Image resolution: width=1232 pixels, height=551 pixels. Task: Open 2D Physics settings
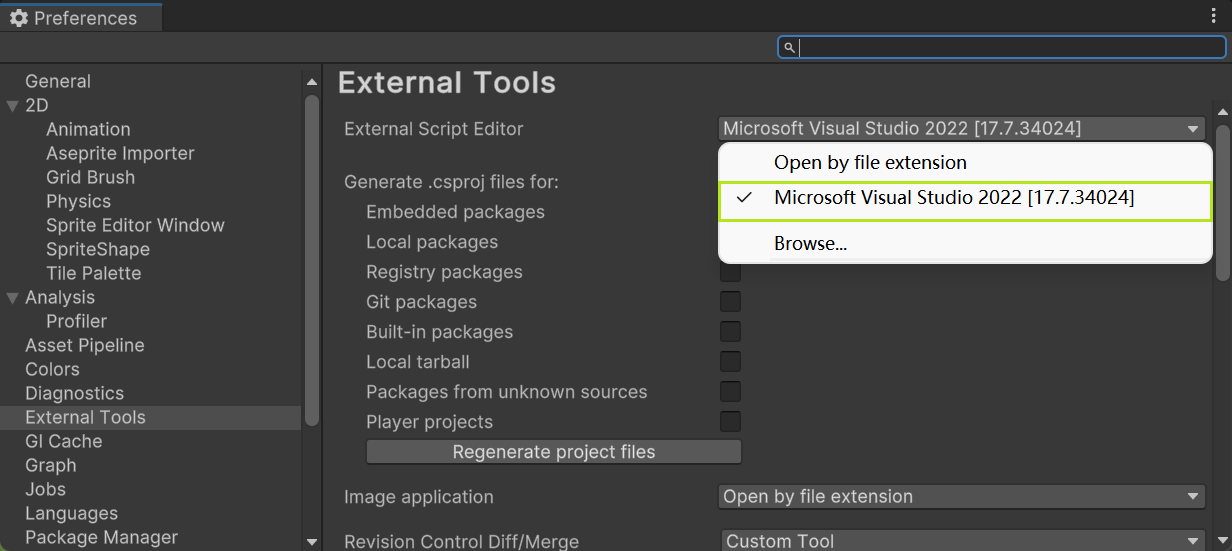click(78, 201)
